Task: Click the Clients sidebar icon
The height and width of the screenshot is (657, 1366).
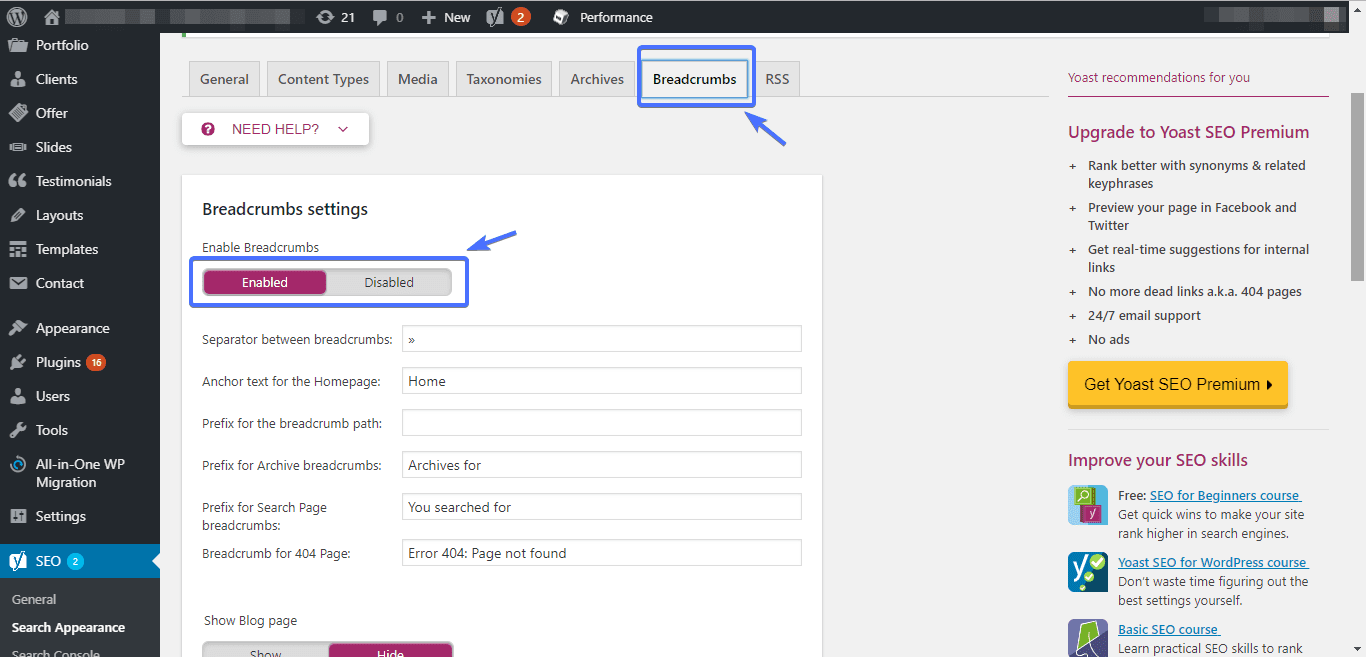Action: pyautogui.click(x=17, y=79)
